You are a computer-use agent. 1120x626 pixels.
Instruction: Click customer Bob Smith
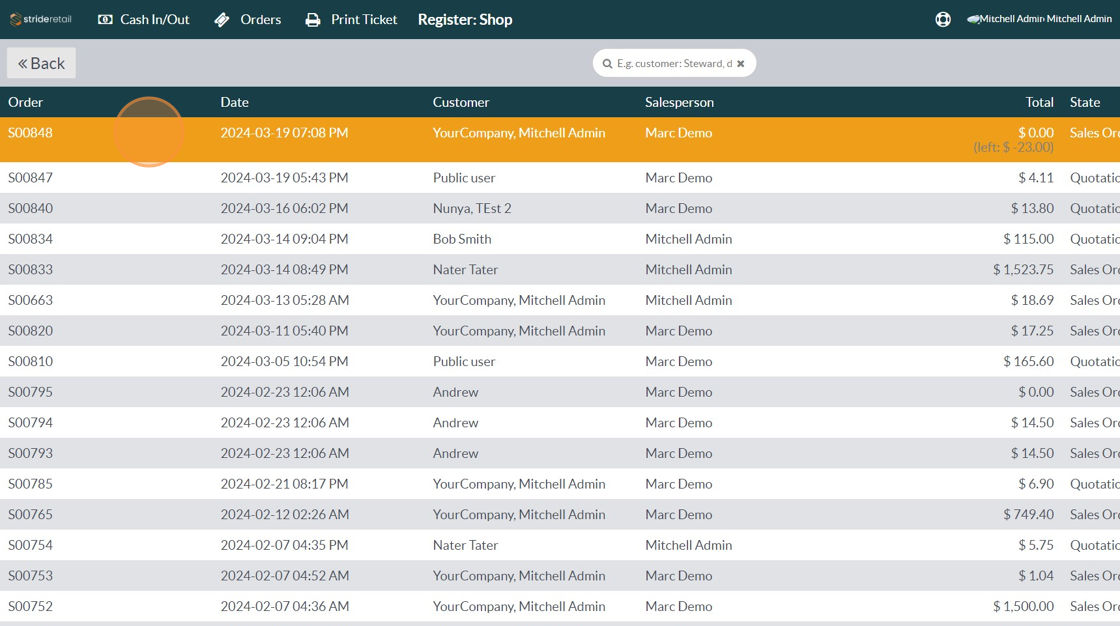(461, 239)
